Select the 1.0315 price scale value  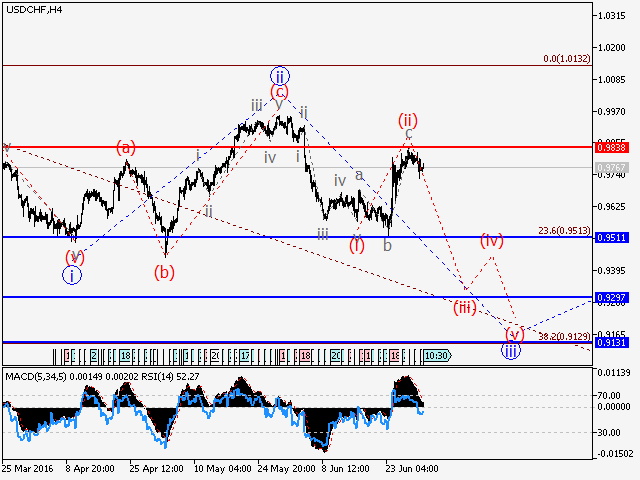611,16
